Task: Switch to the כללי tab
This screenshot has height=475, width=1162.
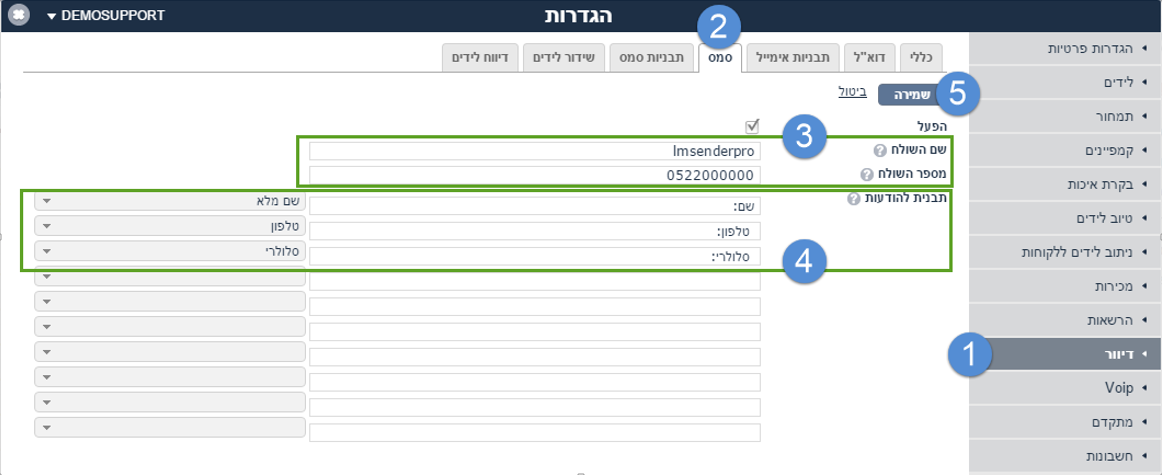Action: (x=921, y=57)
